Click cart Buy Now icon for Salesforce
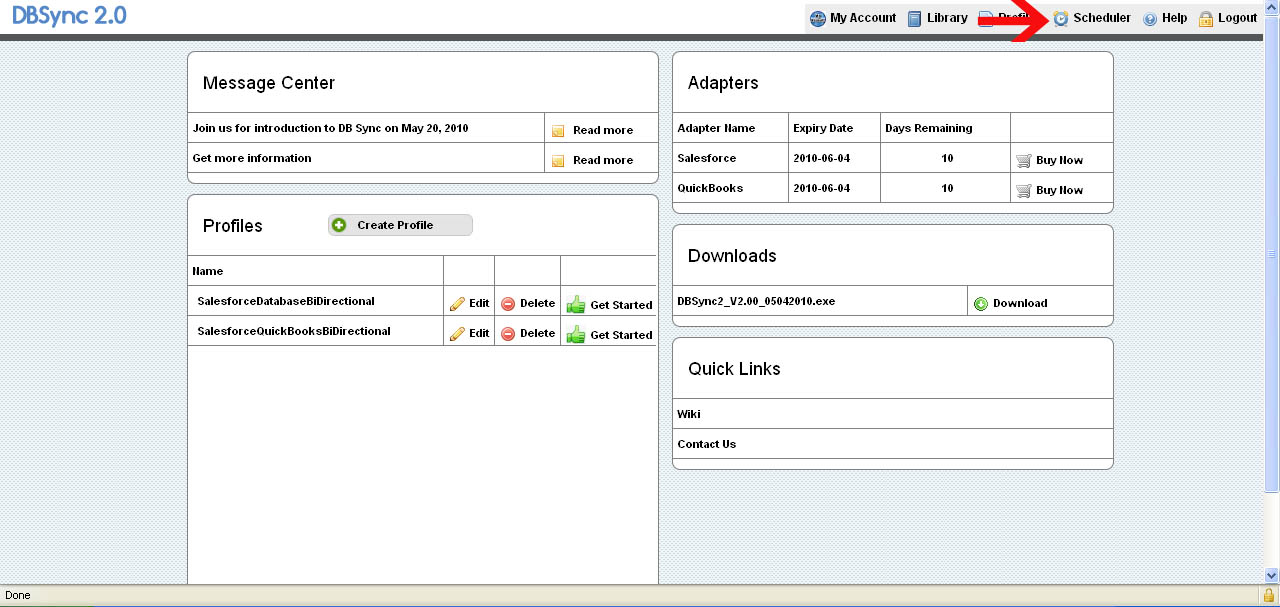Viewport: 1280px width, 607px height. click(x=1023, y=160)
